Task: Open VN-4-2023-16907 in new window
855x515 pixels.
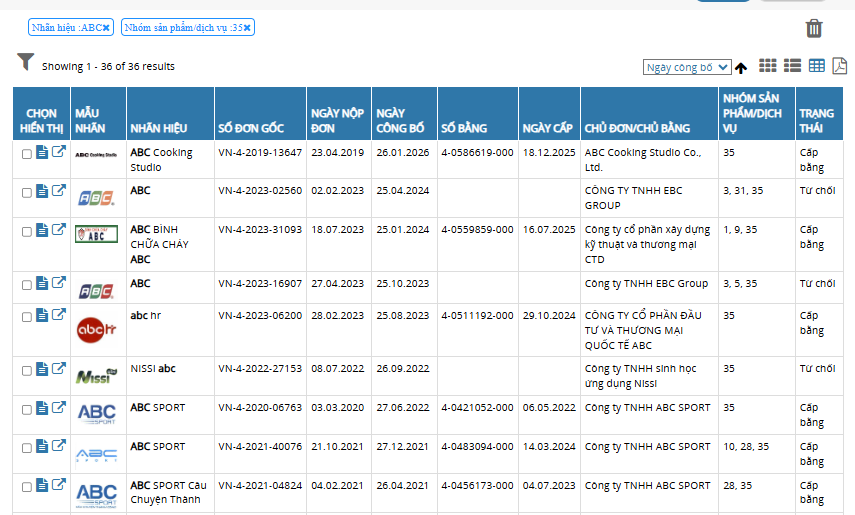Action: tap(59, 283)
